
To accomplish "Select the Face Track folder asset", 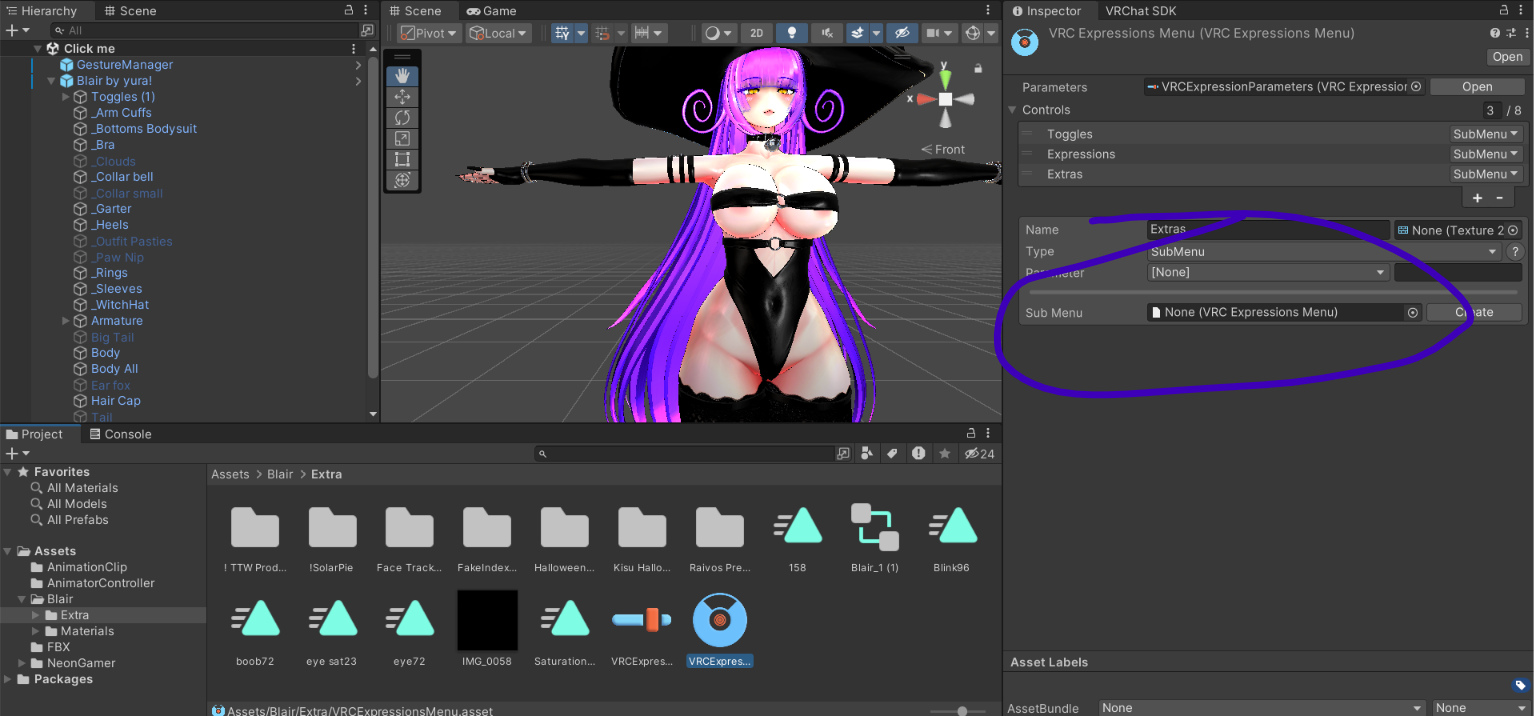I will 410,539.
